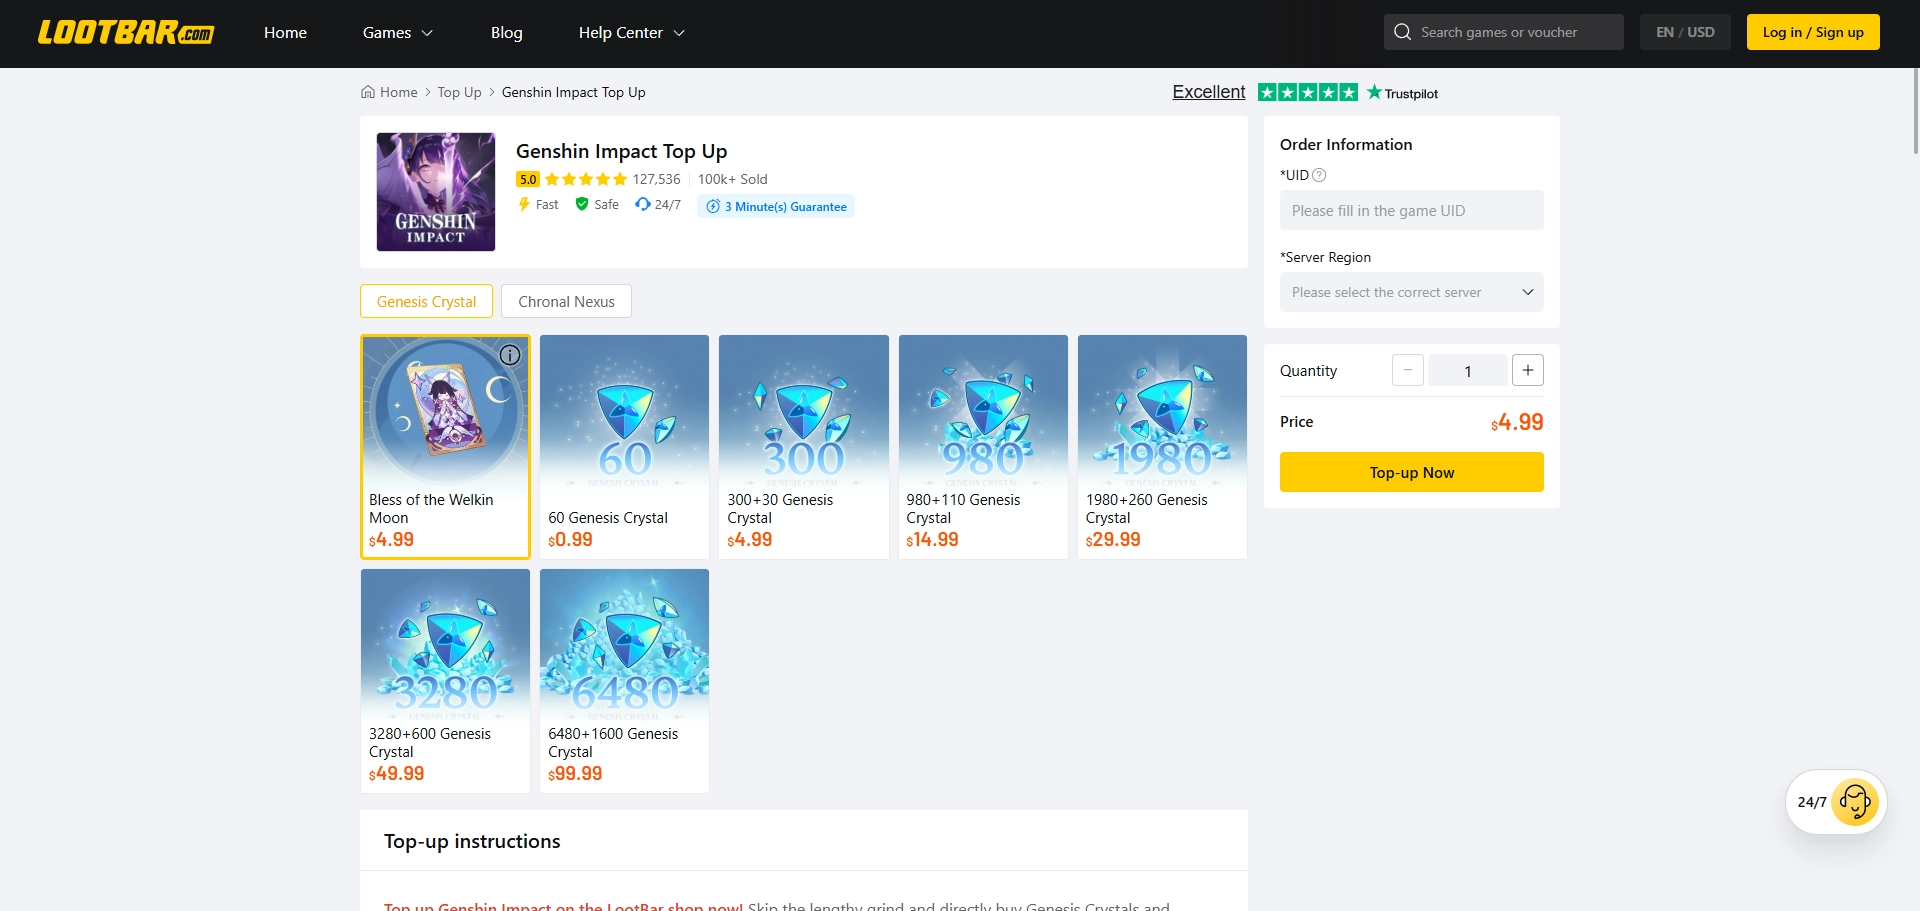Click the Top-up instructions heading
This screenshot has height=911, width=1920.
(x=472, y=842)
